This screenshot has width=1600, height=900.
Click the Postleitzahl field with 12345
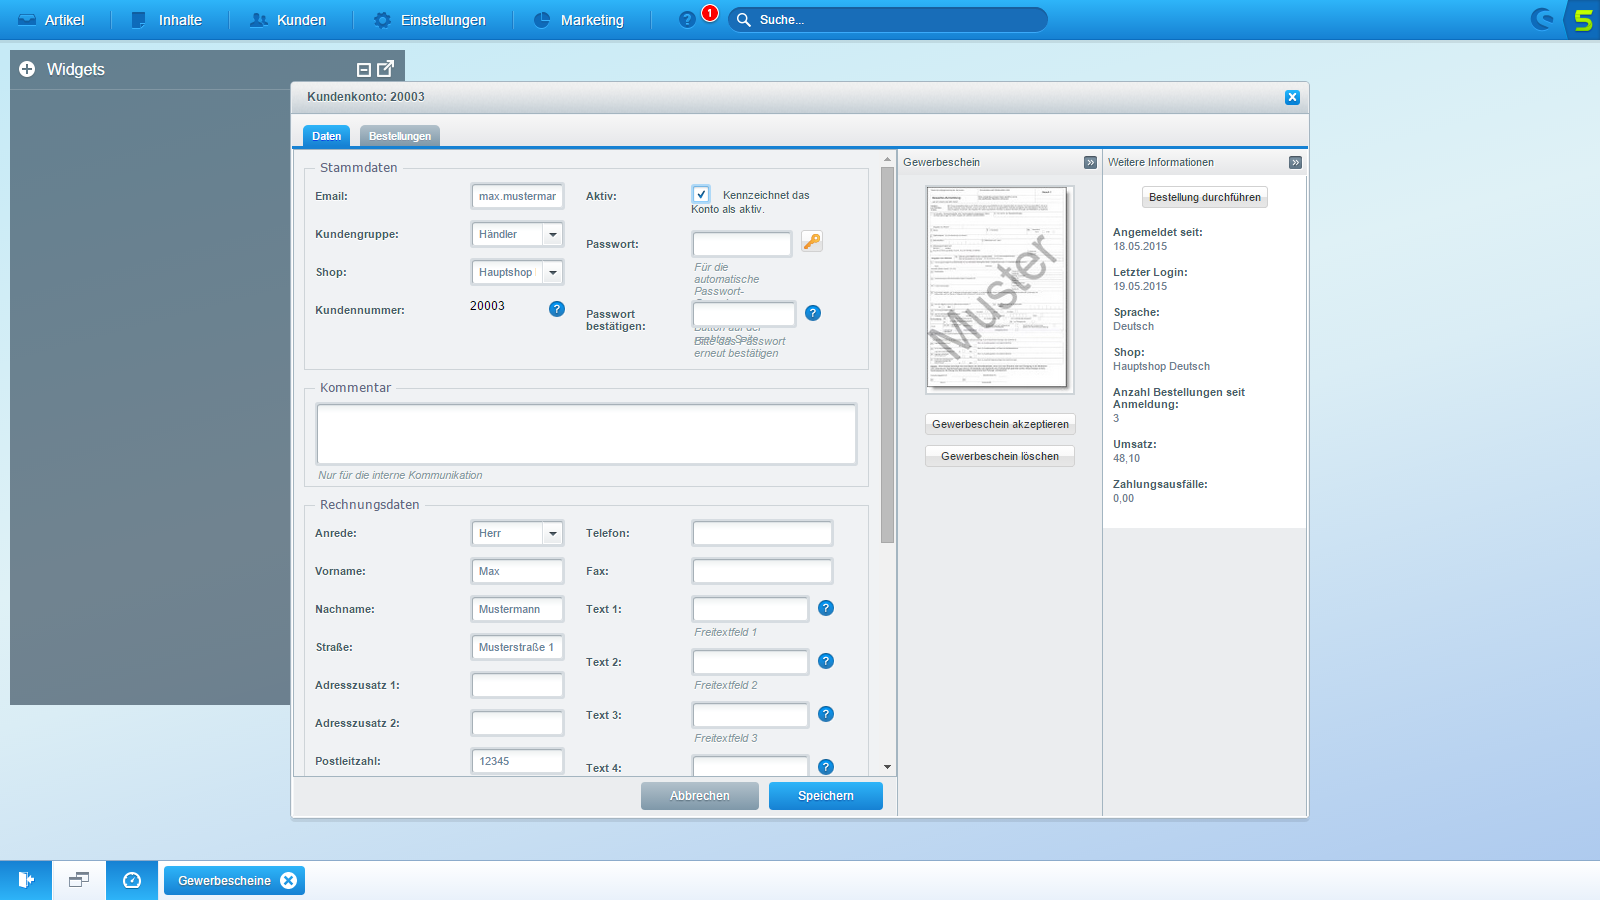[x=518, y=761]
